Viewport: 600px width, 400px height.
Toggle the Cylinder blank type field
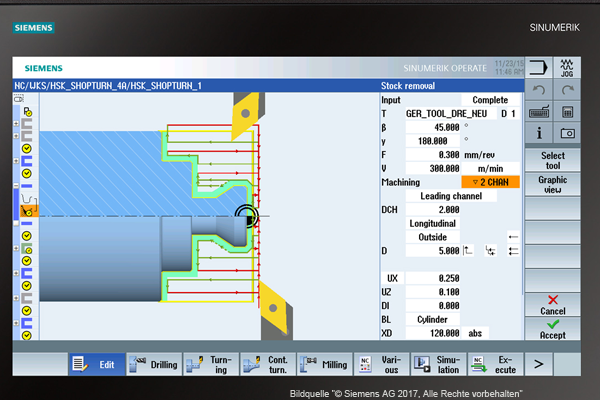[432, 319]
